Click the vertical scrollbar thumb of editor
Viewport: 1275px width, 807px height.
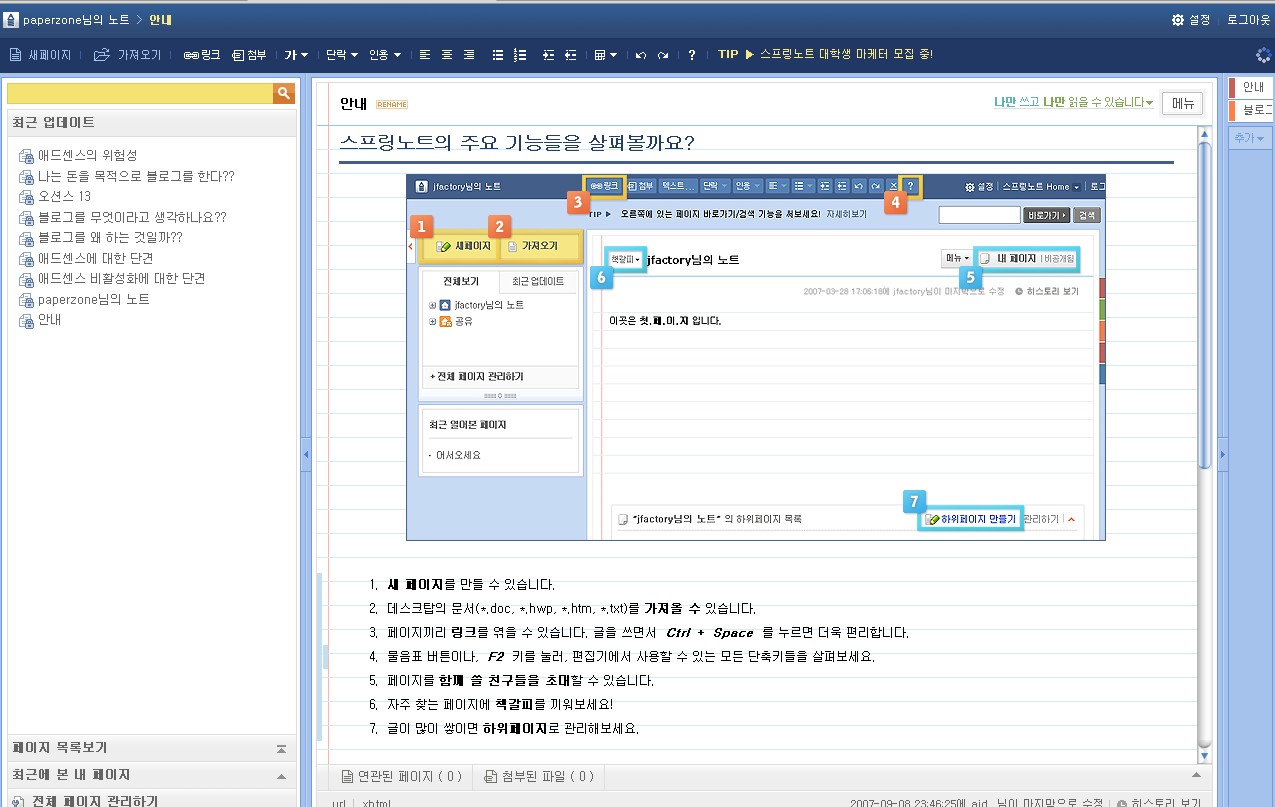1205,305
